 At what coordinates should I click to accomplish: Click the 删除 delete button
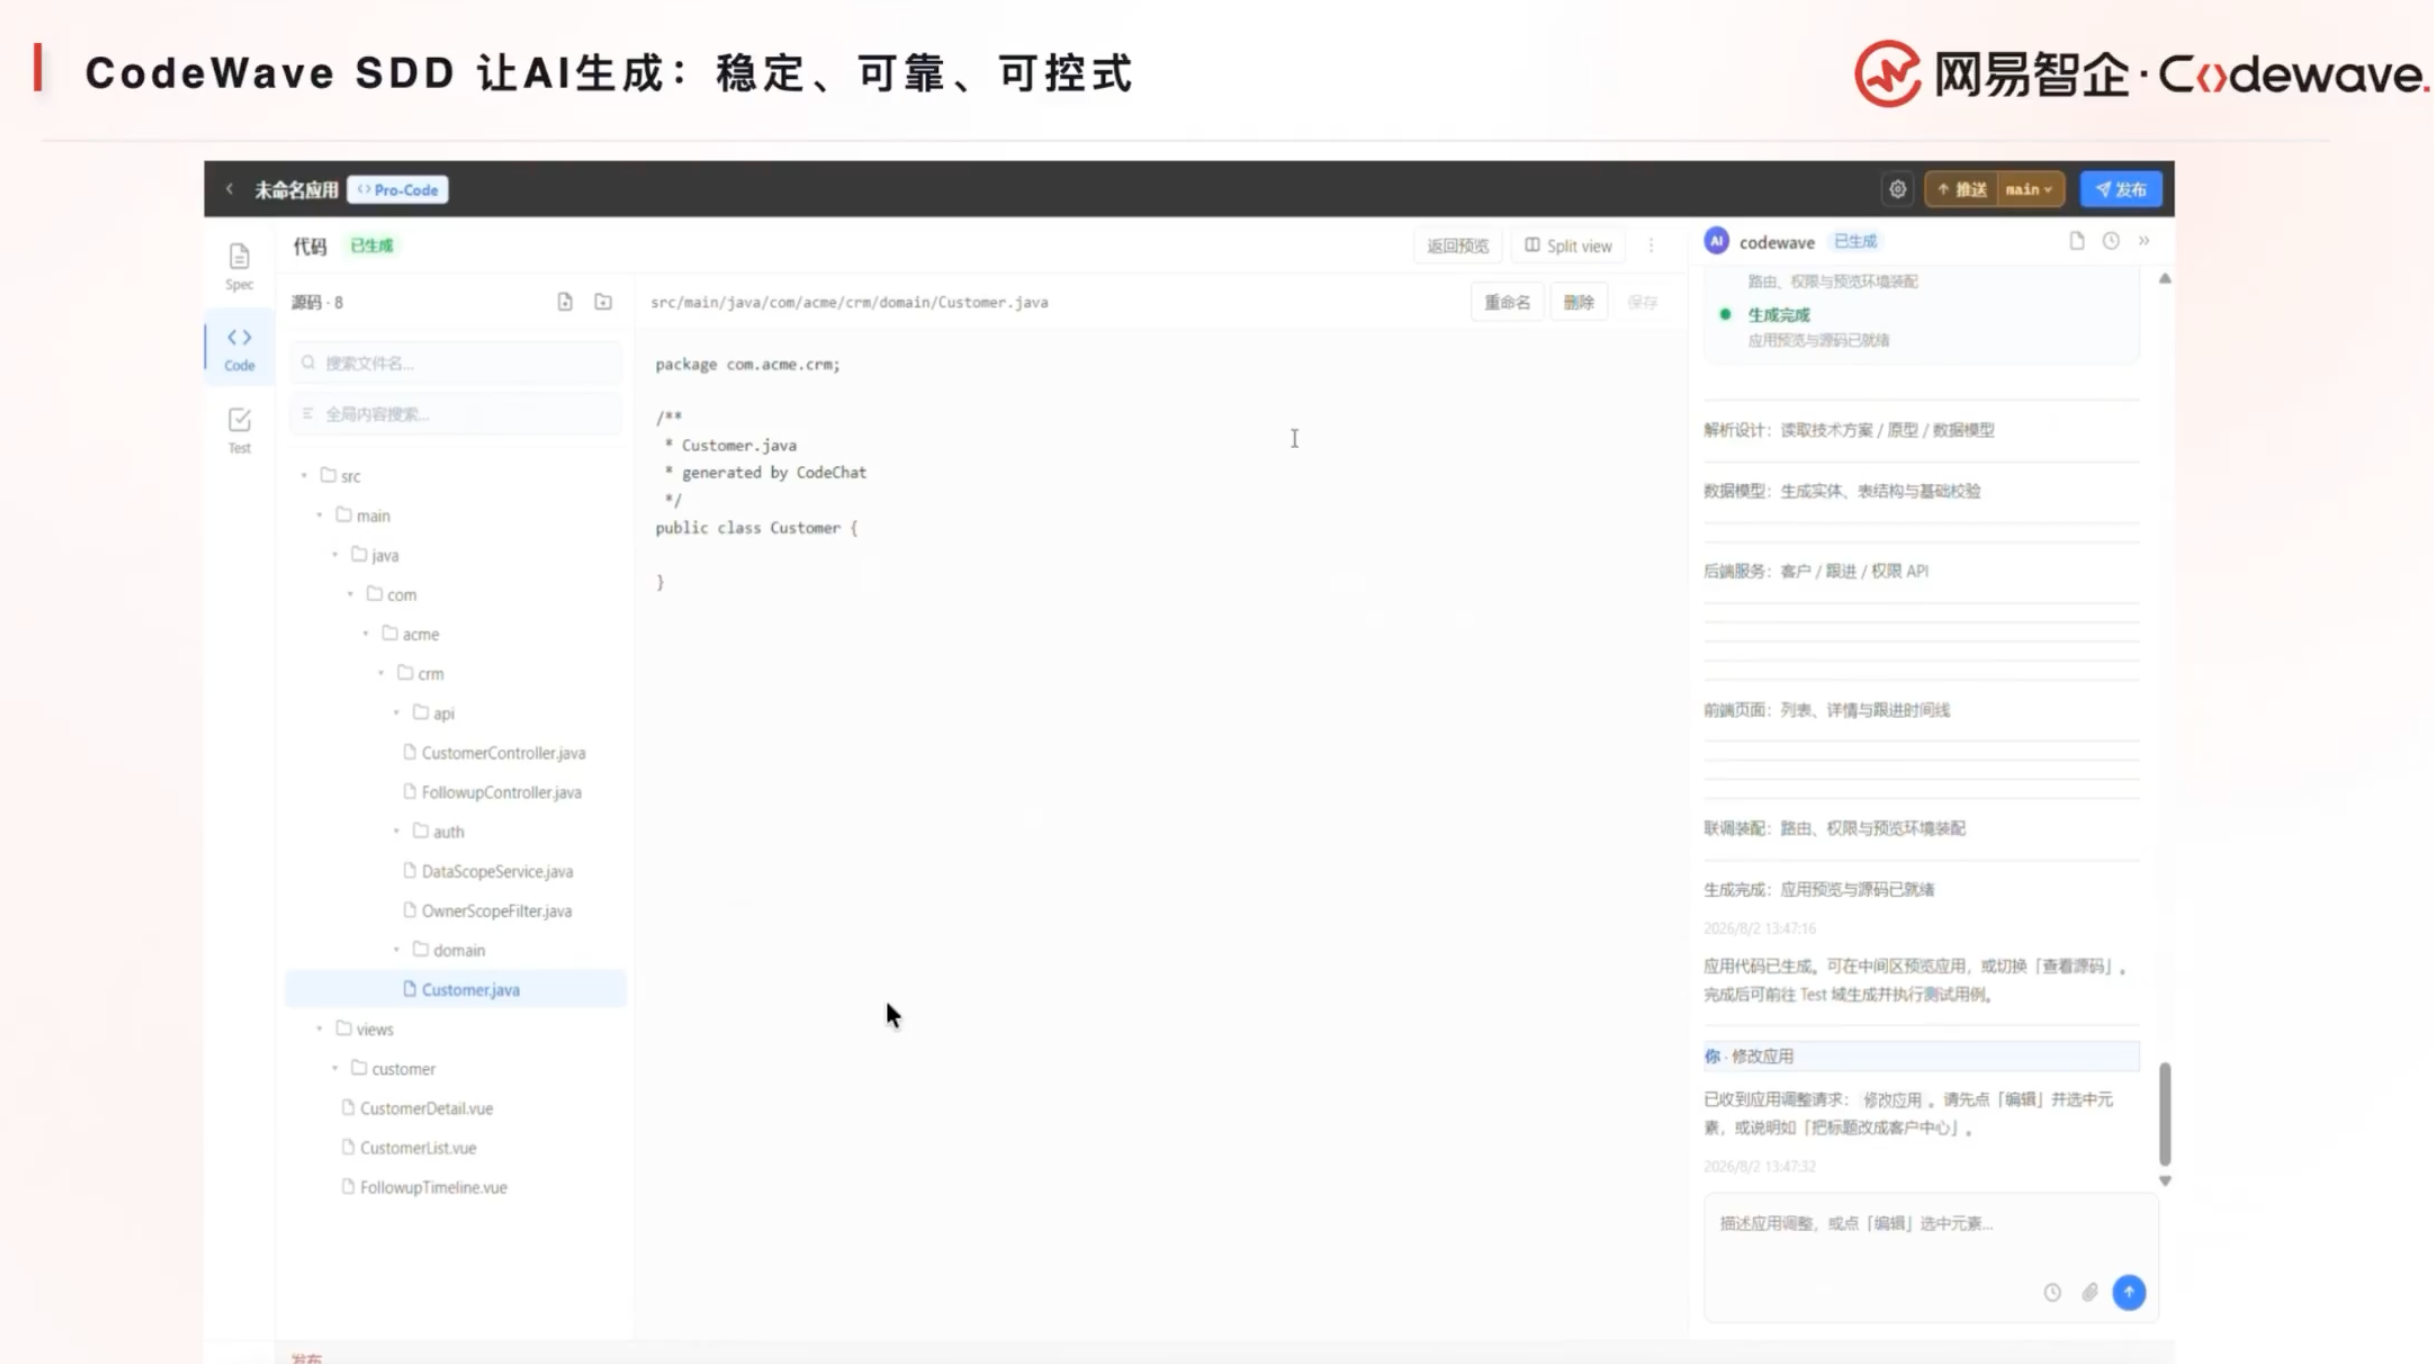pos(1578,302)
